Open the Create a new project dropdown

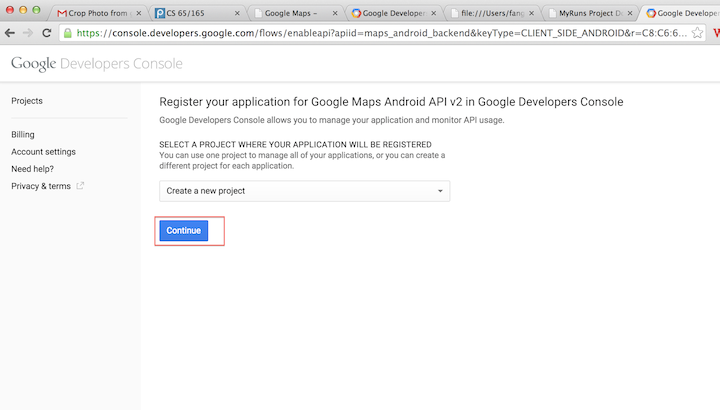click(304, 191)
